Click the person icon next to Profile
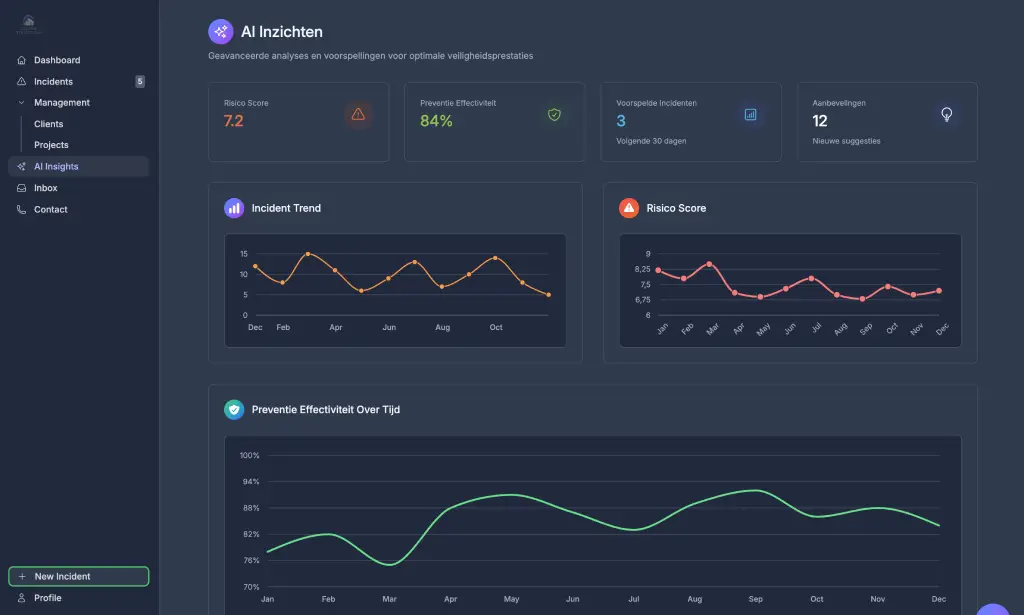 click(x=22, y=598)
